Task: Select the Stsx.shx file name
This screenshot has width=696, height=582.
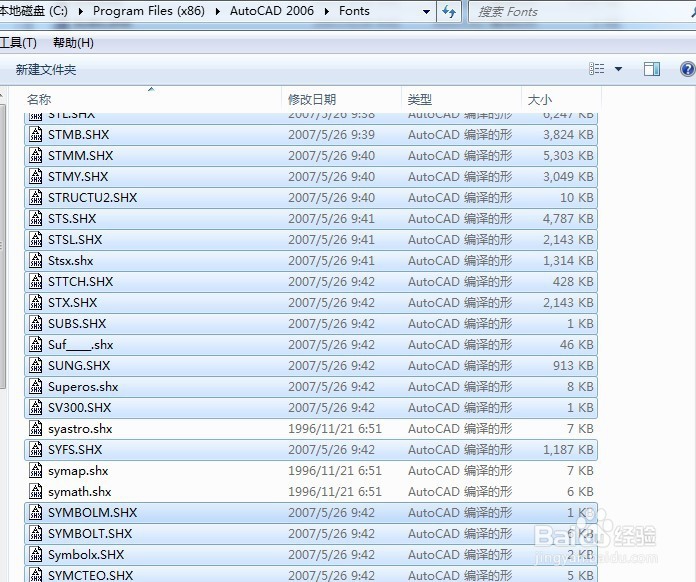Action: 71,261
